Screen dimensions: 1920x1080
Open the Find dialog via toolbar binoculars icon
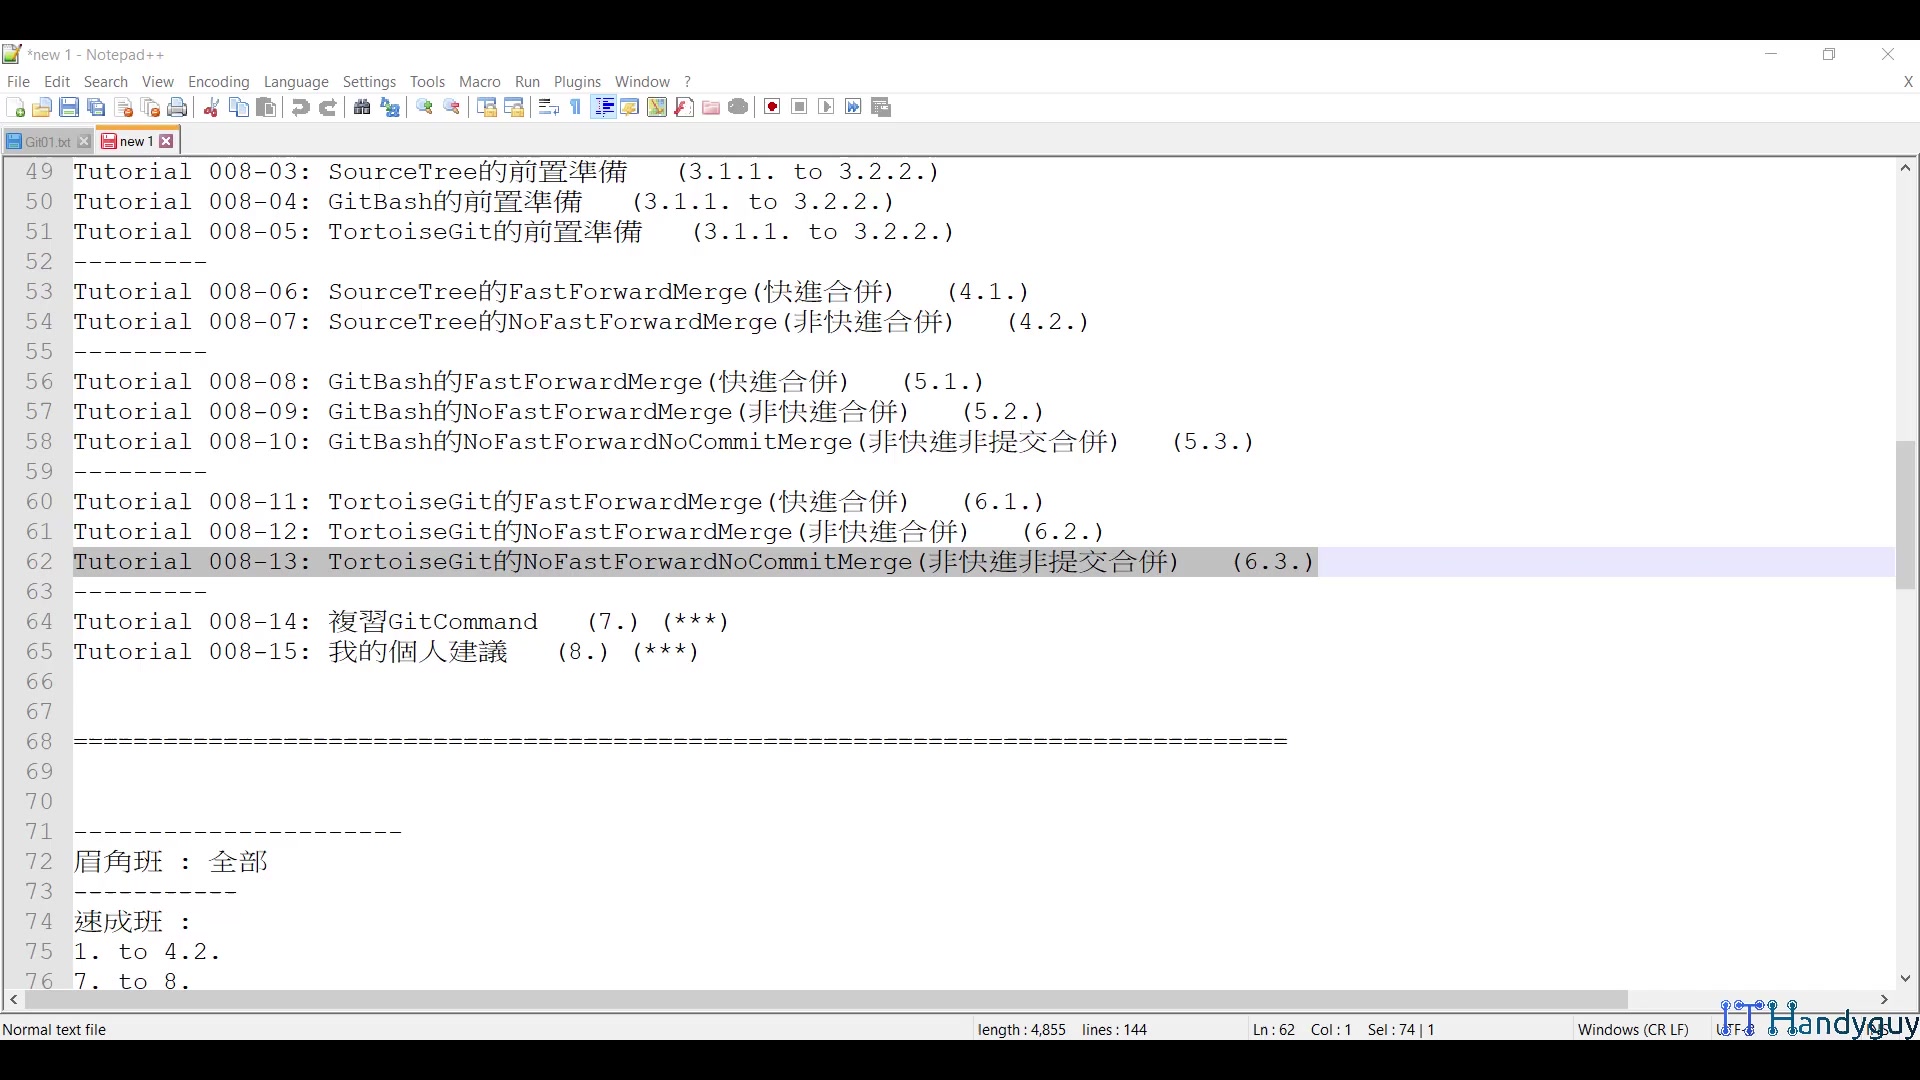tap(361, 107)
